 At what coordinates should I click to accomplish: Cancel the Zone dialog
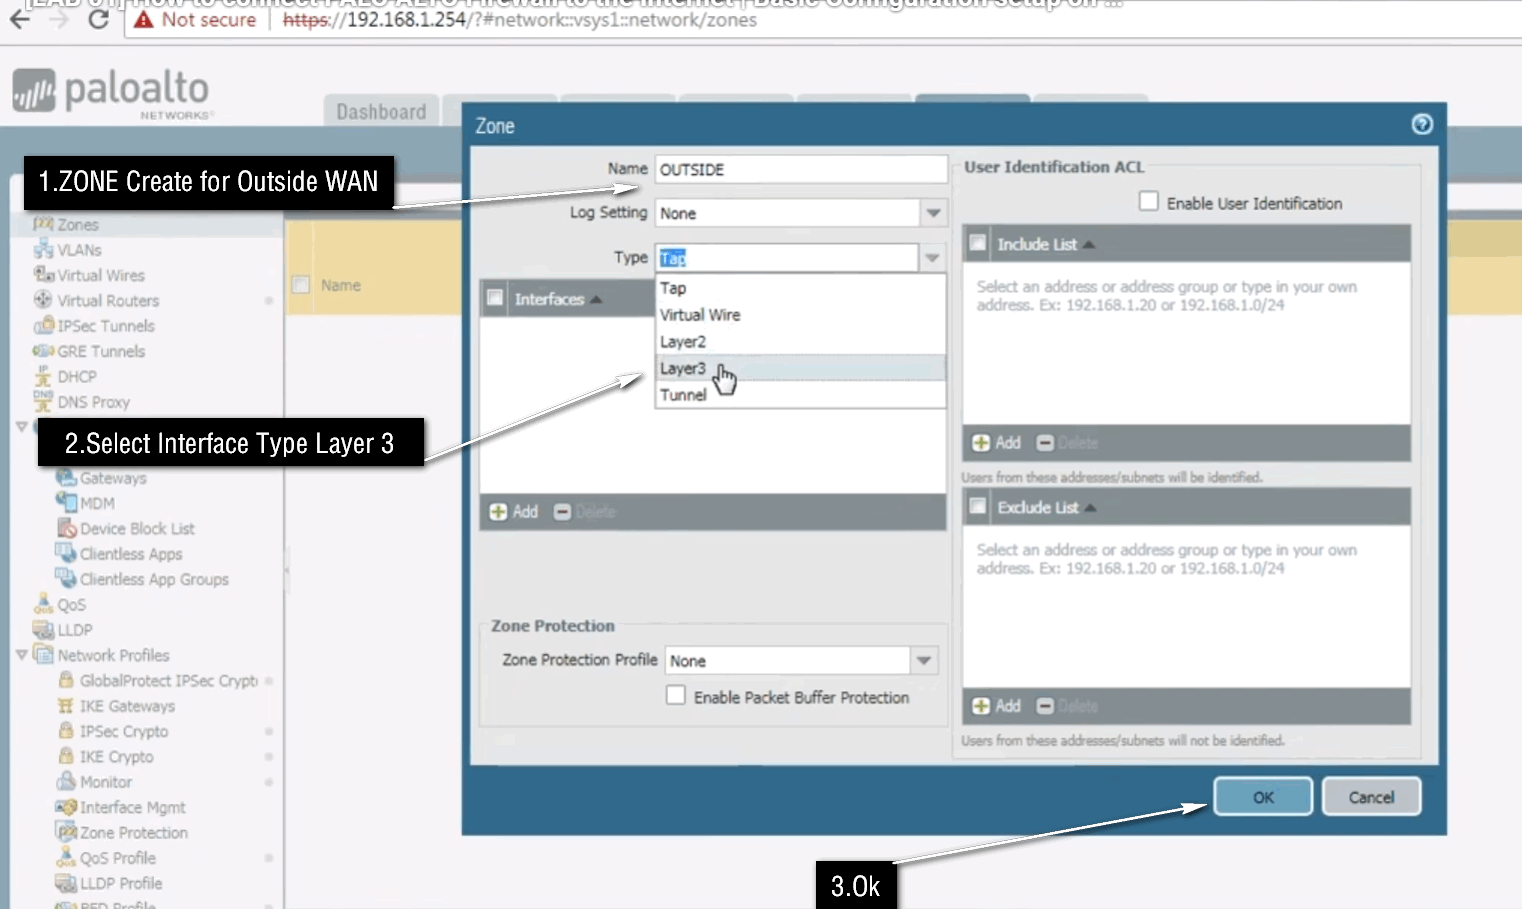pos(1371,797)
